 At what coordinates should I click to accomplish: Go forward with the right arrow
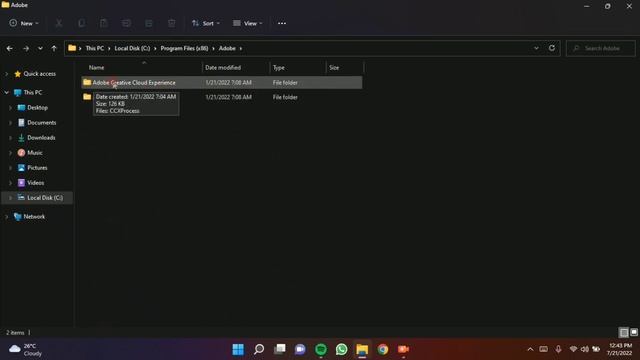click(26, 48)
